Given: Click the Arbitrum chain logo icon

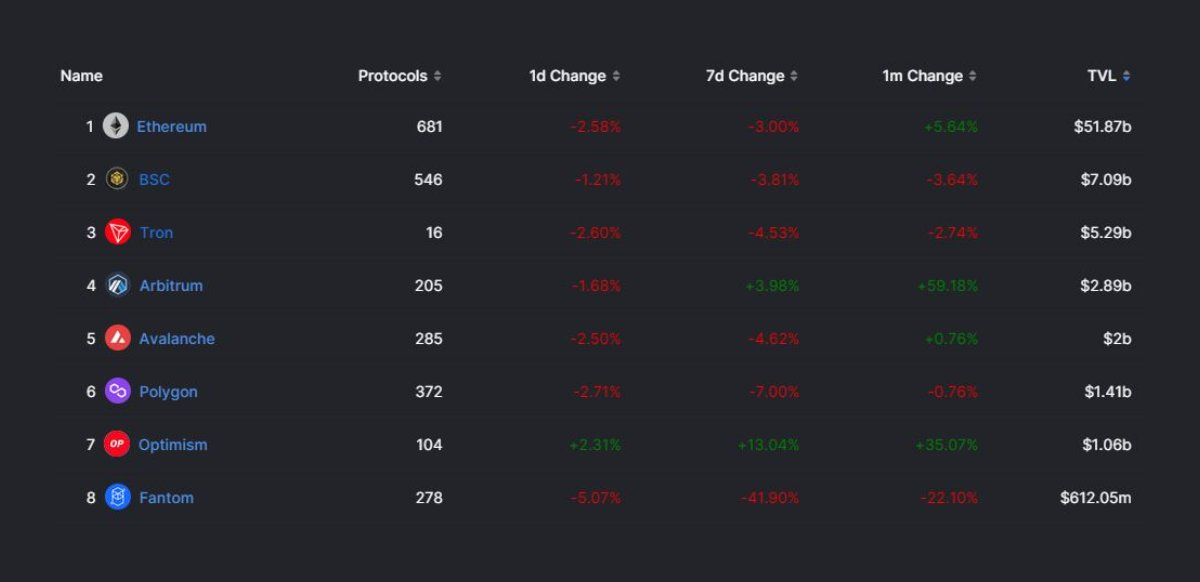Looking at the screenshot, I should coord(117,285).
